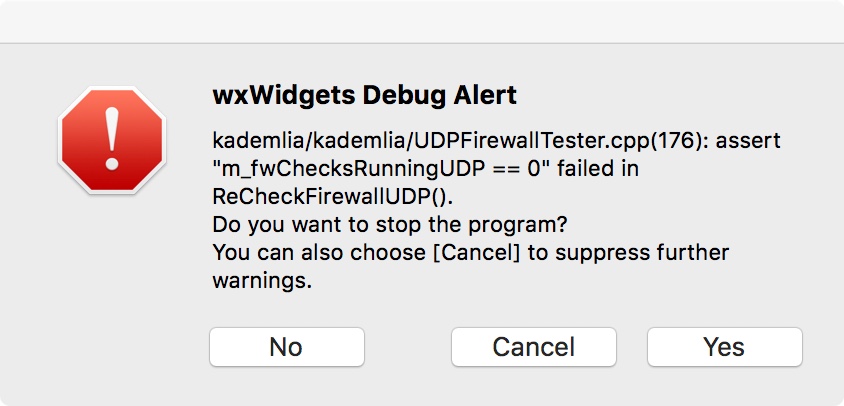Click the word "assert" ending the first line
This screenshot has width=844, height=406.
pos(748,141)
